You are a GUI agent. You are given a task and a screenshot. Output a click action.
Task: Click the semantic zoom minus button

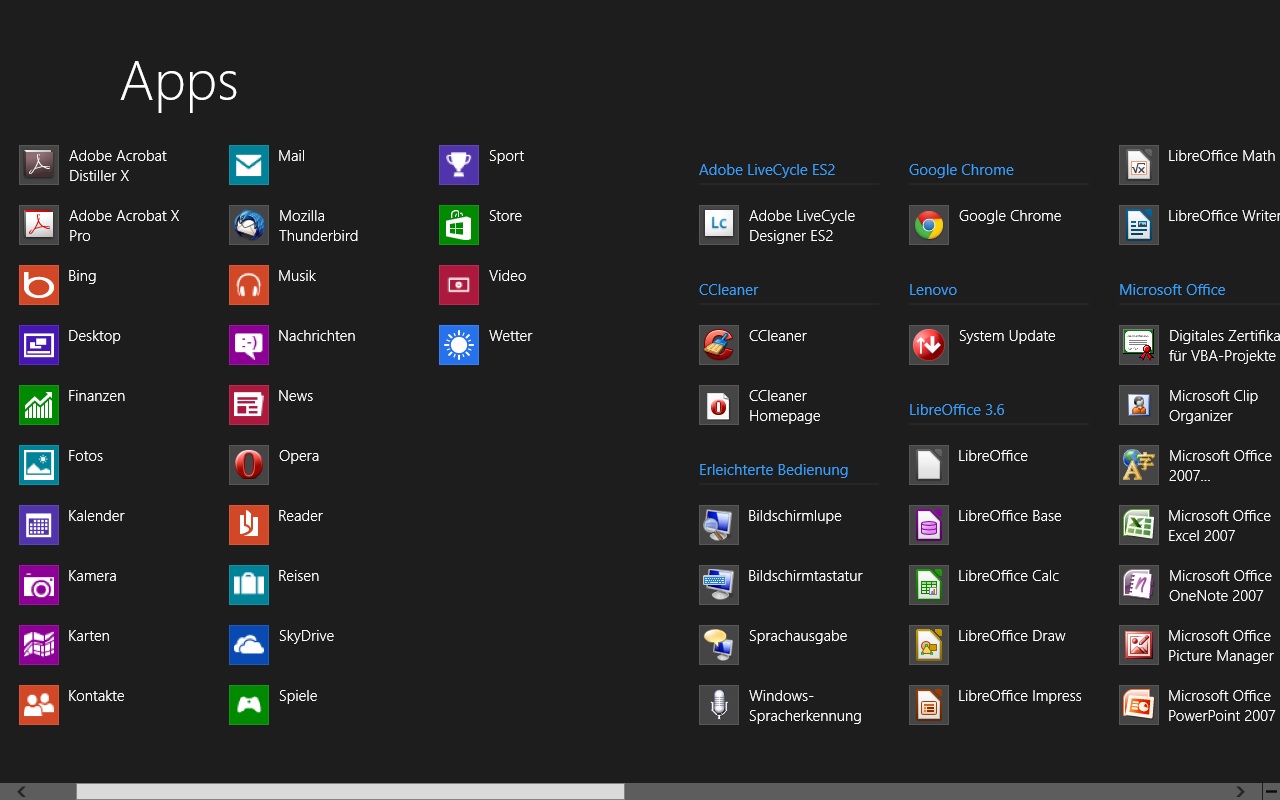(x=1270, y=792)
